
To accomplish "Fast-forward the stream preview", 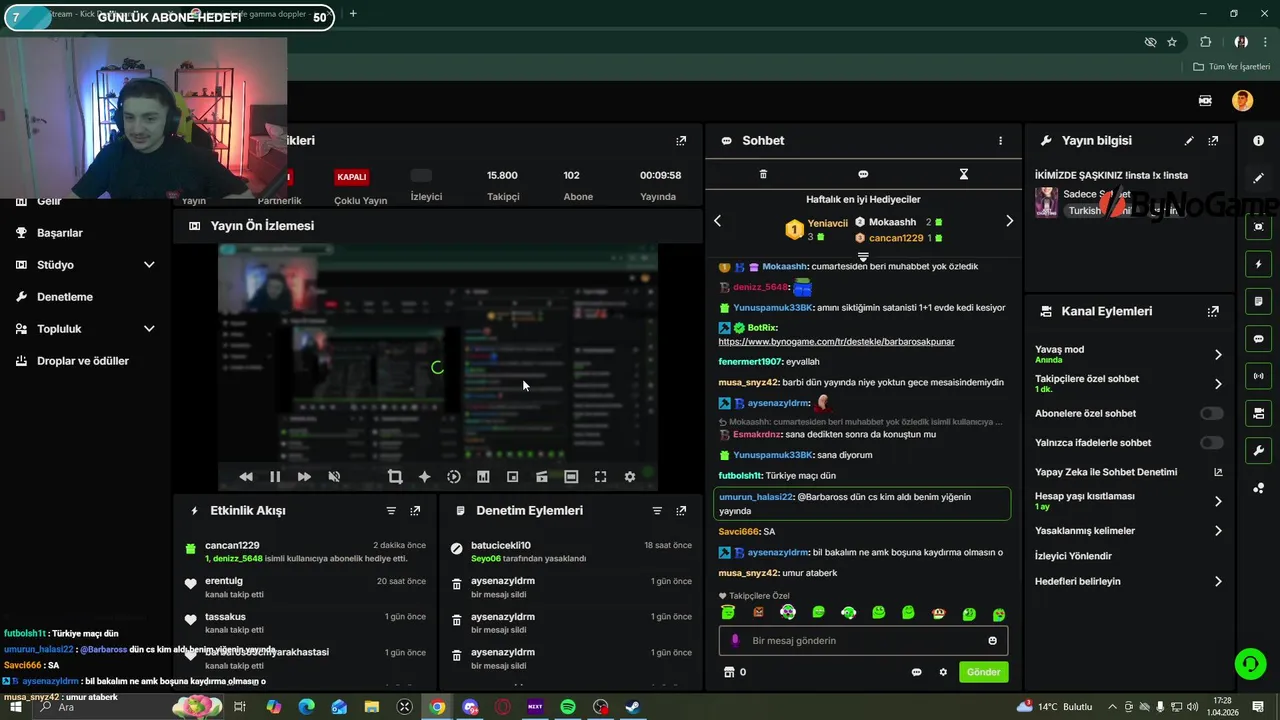I will (x=304, y=477).
